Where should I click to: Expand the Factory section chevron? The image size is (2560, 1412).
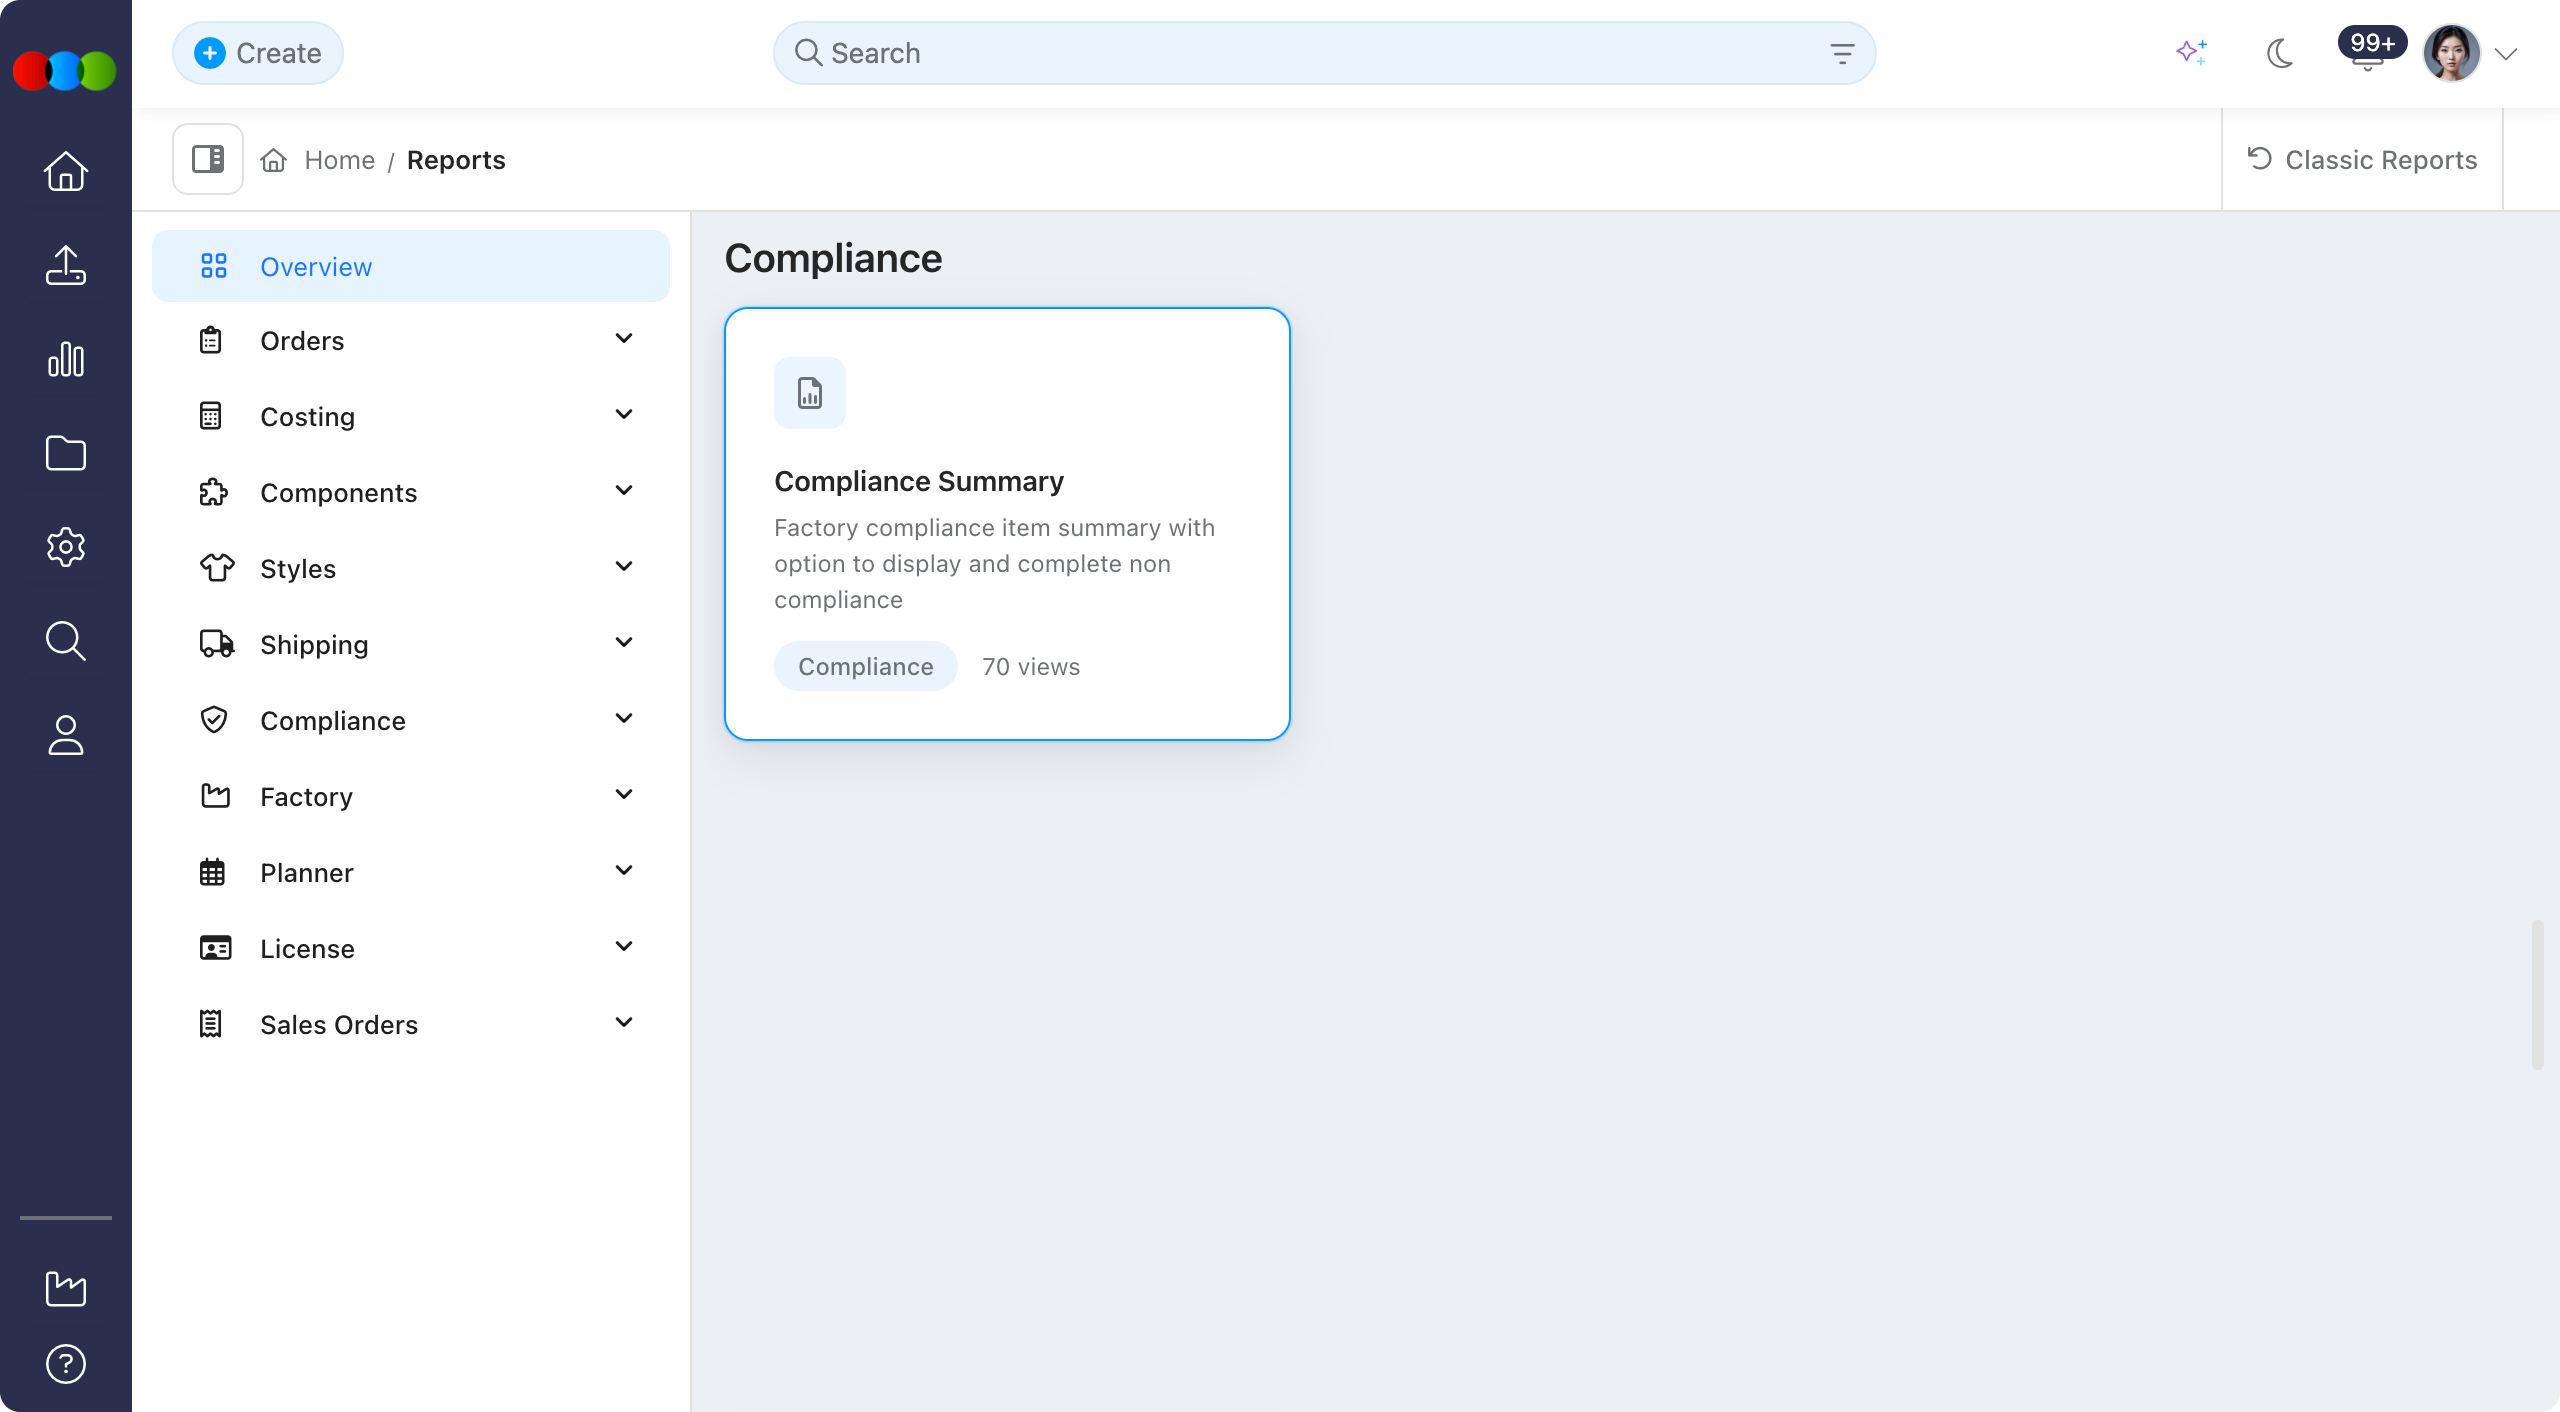pyautogui.click(x=624, y=795)
